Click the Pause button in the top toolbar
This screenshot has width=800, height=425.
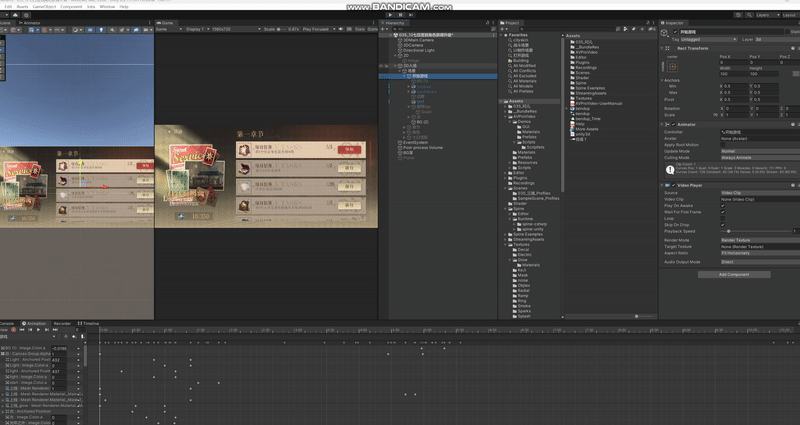click(401, 15)
